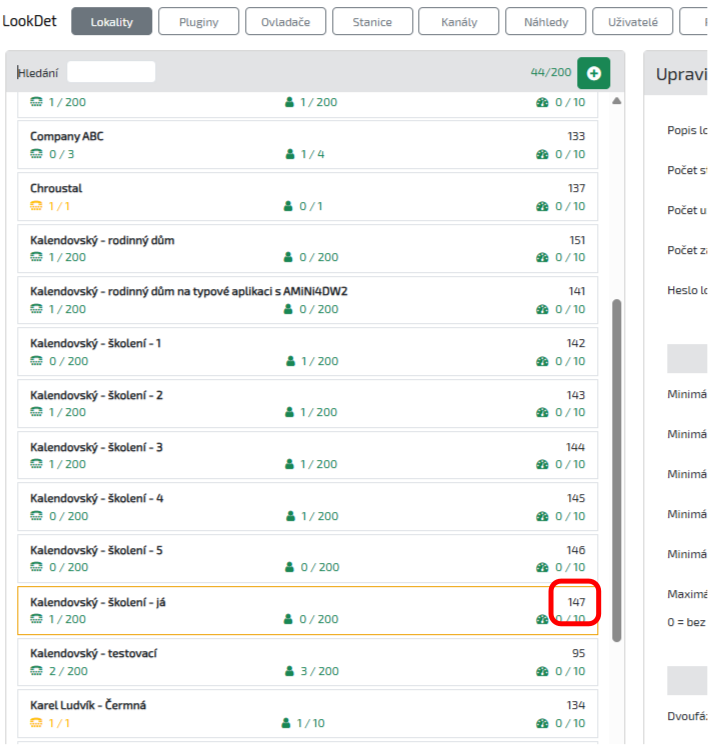This screenshot has width=709, height=745.
Task: Open the Náhledy tab
Action: (x=546, y=22)
